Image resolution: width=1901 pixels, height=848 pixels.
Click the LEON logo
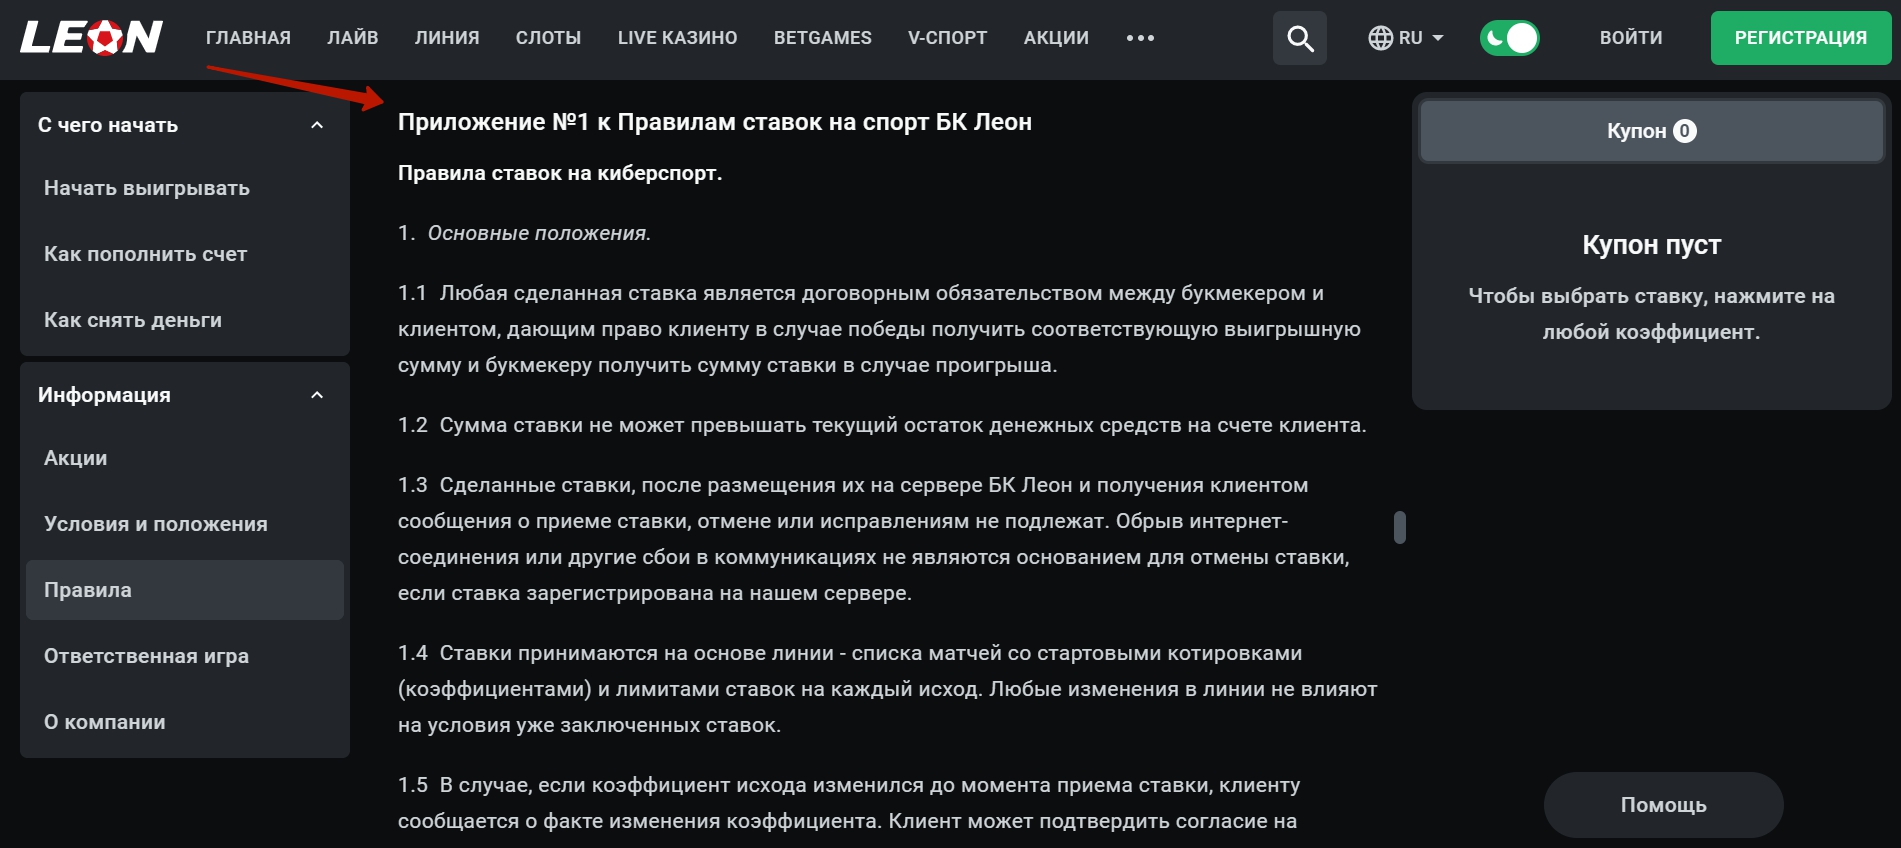pyautogui.click(x=91, y=38)
